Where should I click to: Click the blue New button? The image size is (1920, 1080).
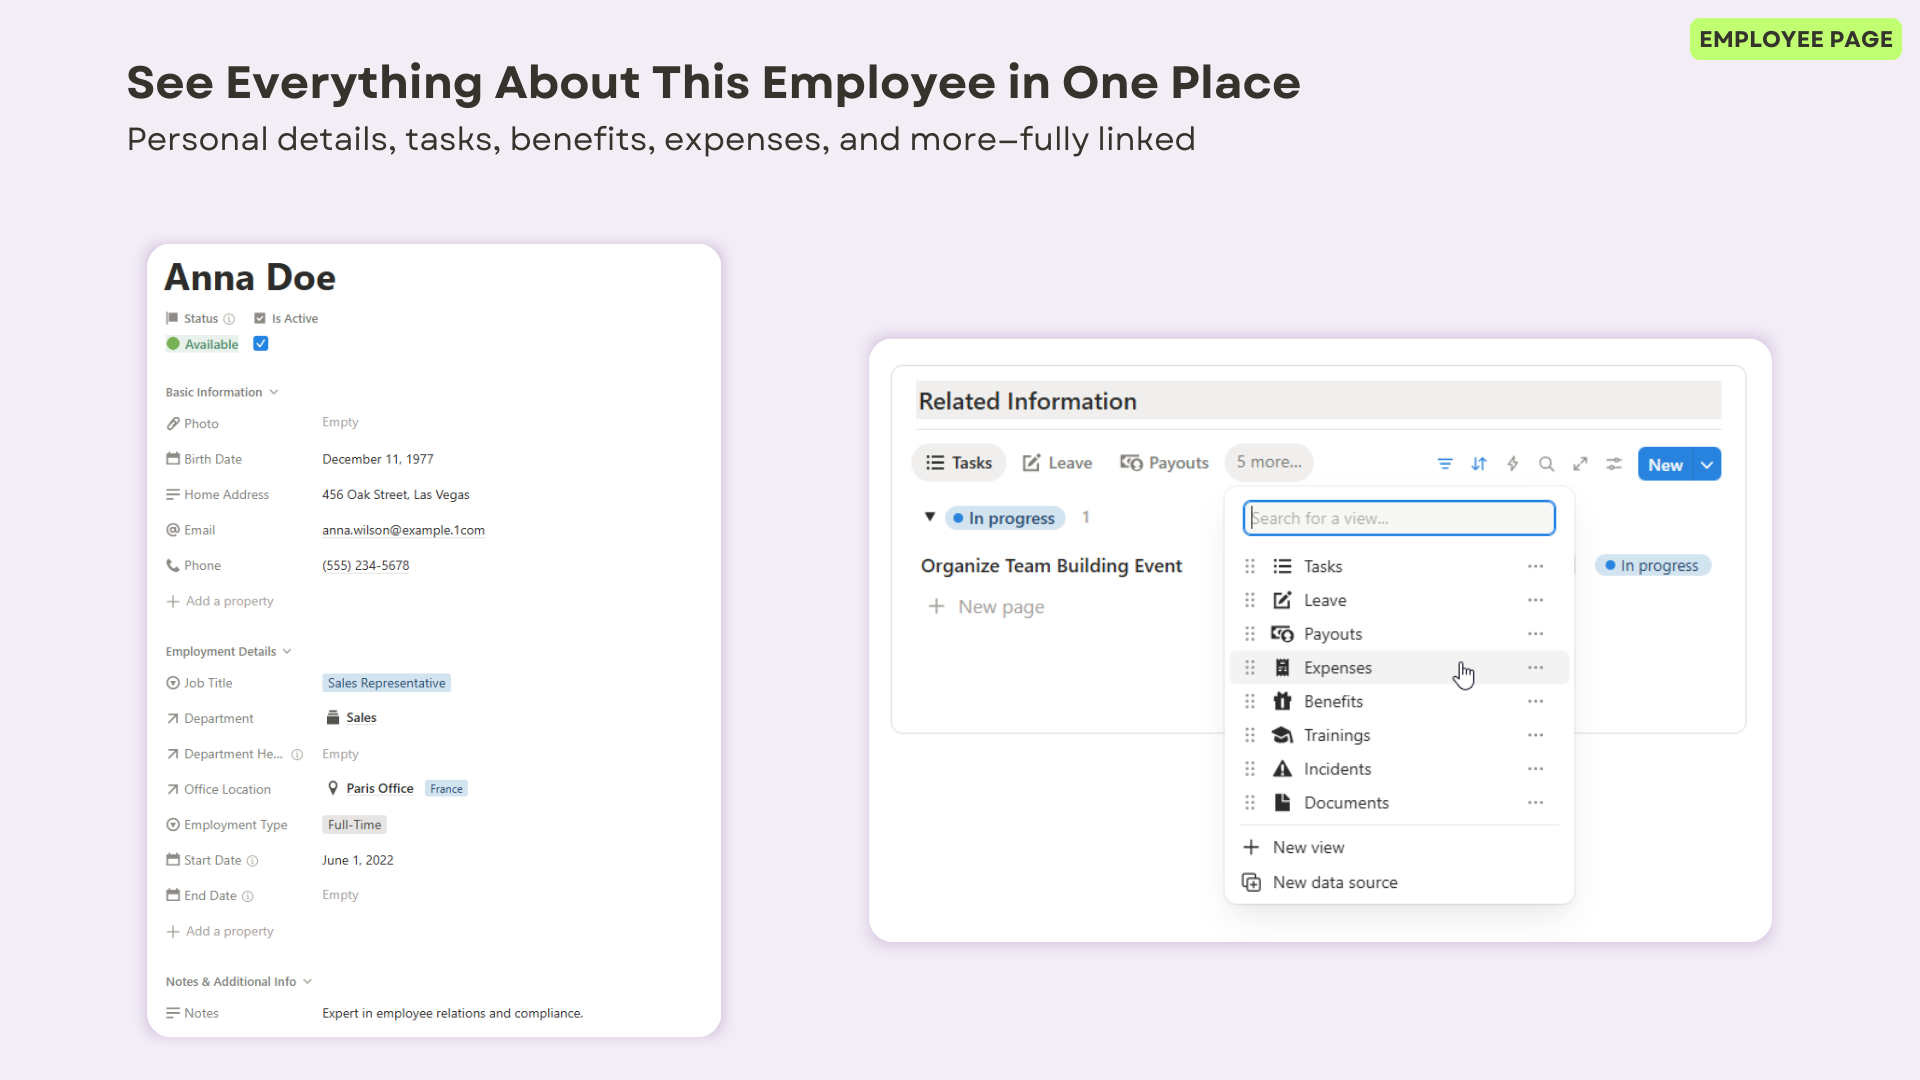pos(1665,465)
